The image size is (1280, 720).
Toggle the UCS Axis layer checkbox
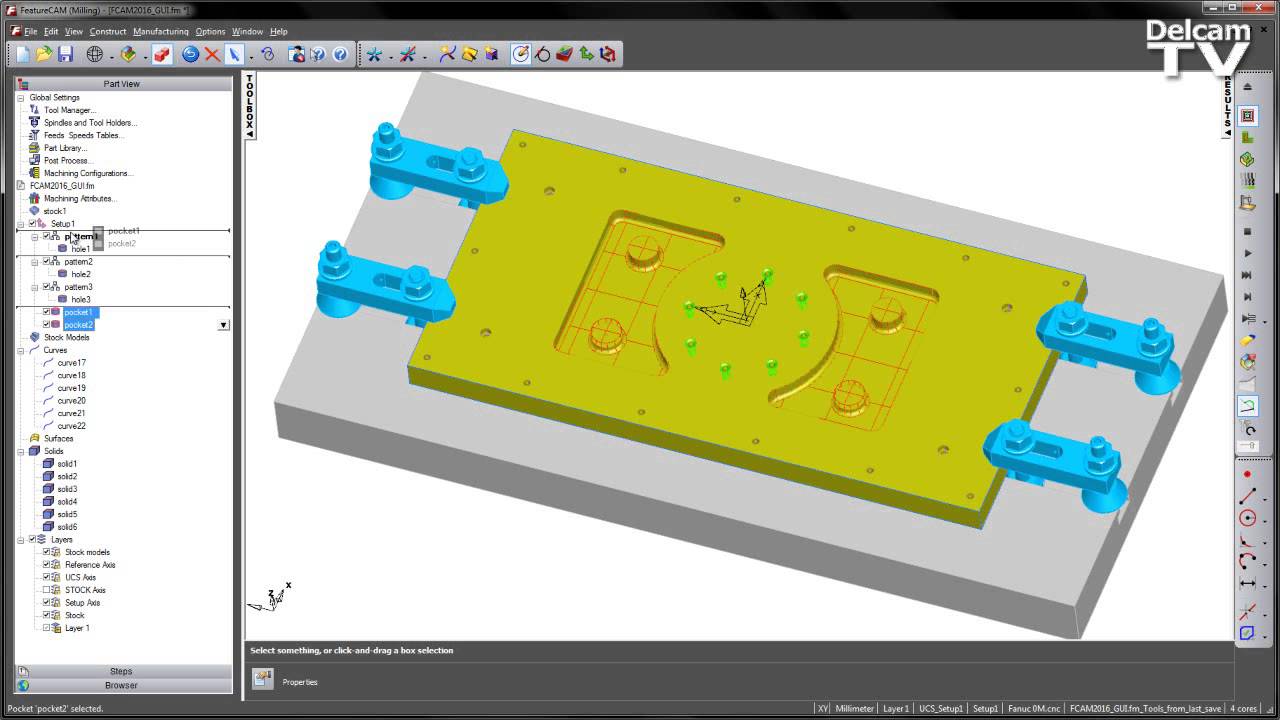point(46,577)
